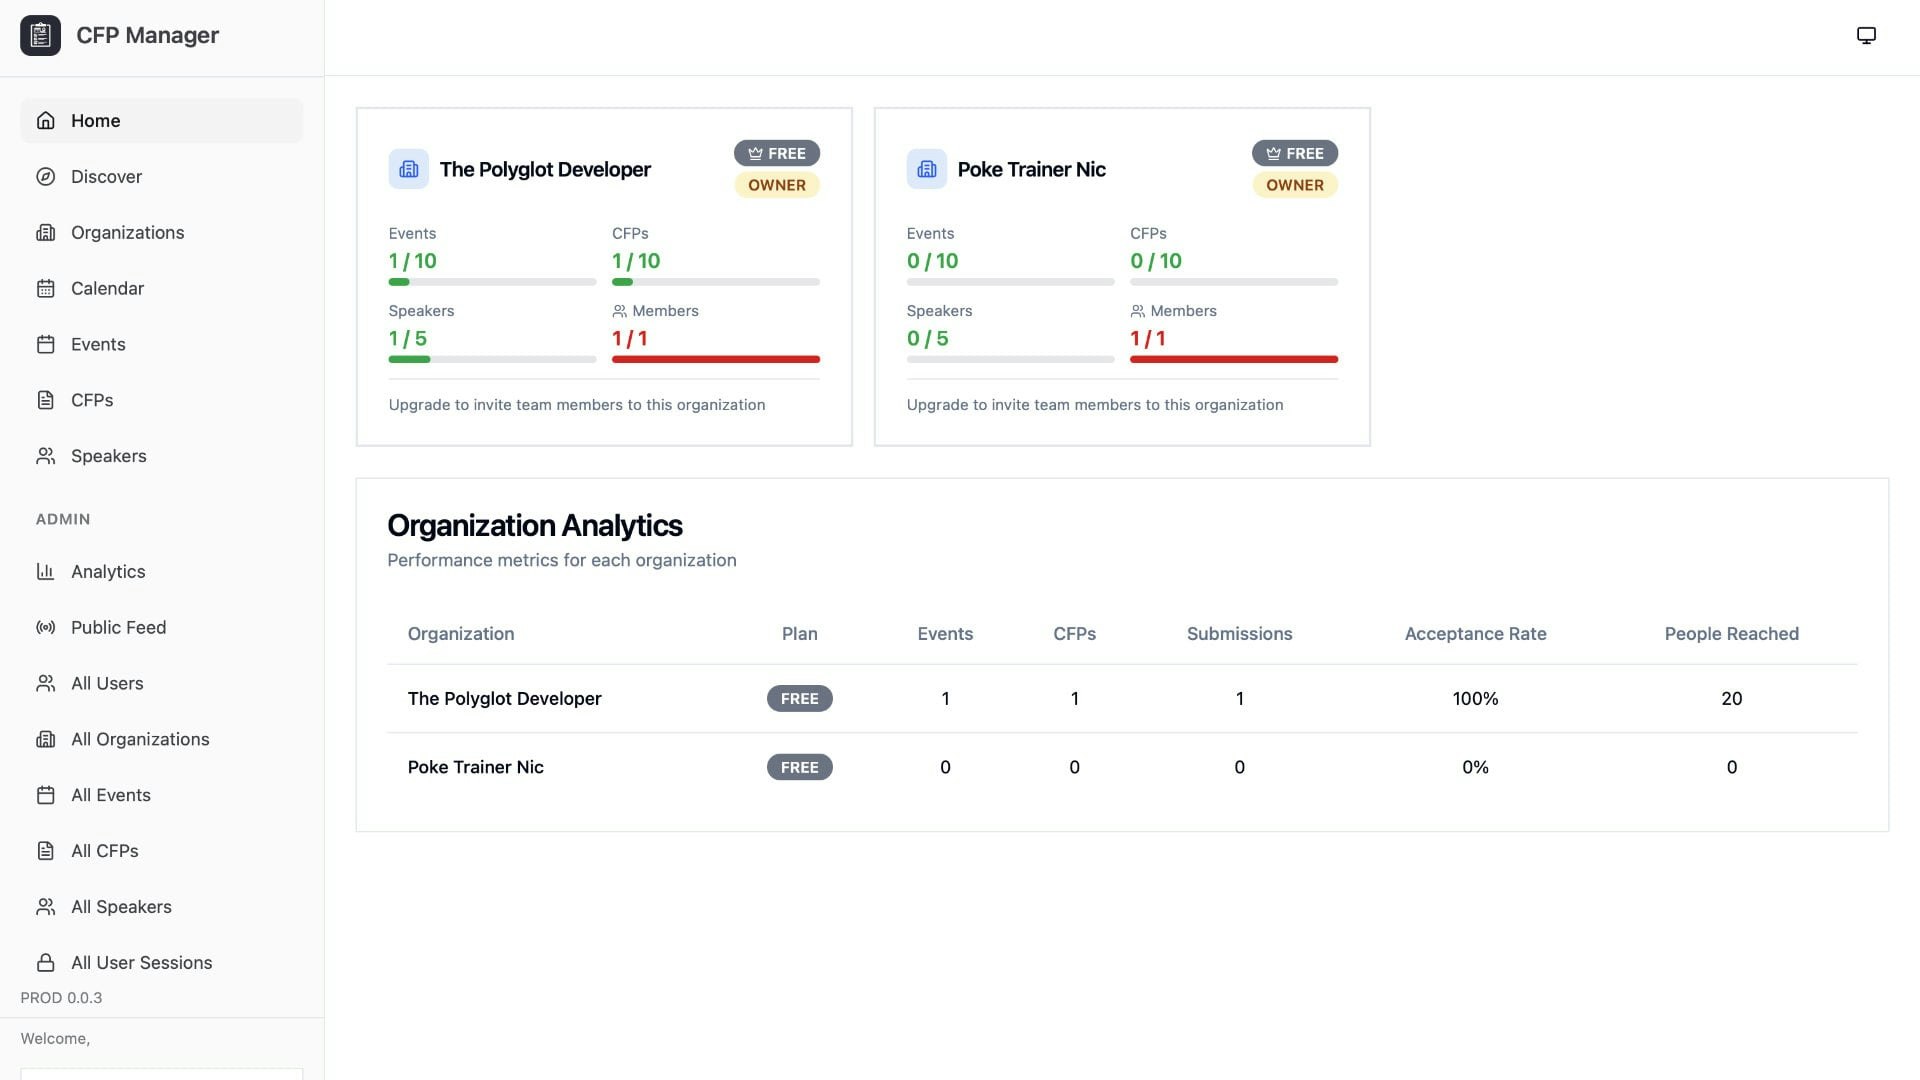The image size is (1920, 1080).
Task: Click the Members icon on the Poke Trainer Nic card
Action: 1135,310
